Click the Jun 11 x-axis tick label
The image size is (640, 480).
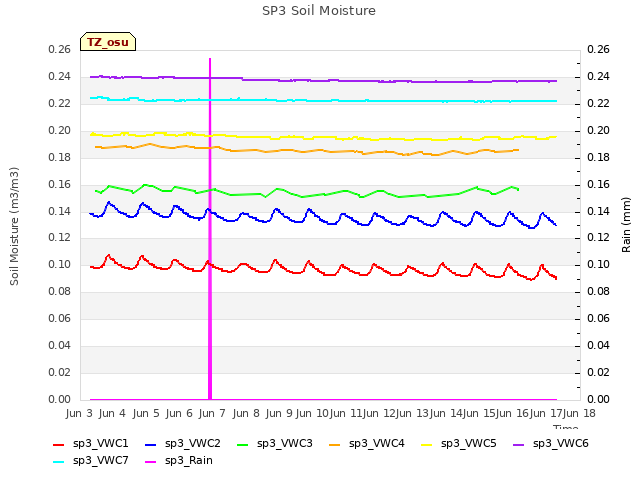tap(345, 413)
